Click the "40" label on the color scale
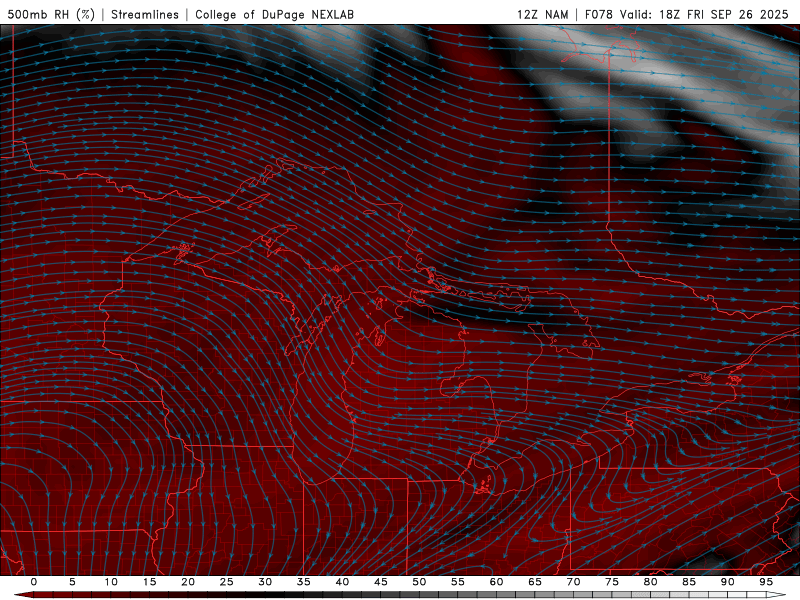The height and width of the screenshot is (600, 800). click(342, 582)
